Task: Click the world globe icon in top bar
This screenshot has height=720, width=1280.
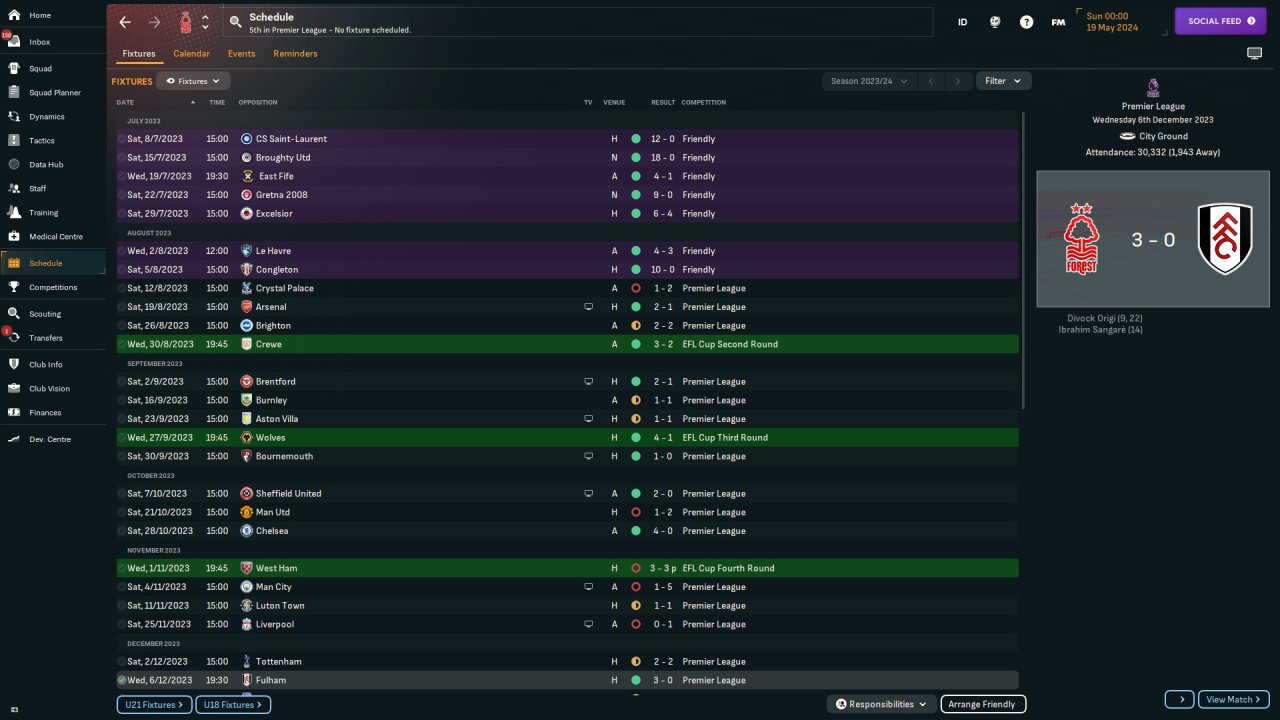Action: (x=994, y=21)
